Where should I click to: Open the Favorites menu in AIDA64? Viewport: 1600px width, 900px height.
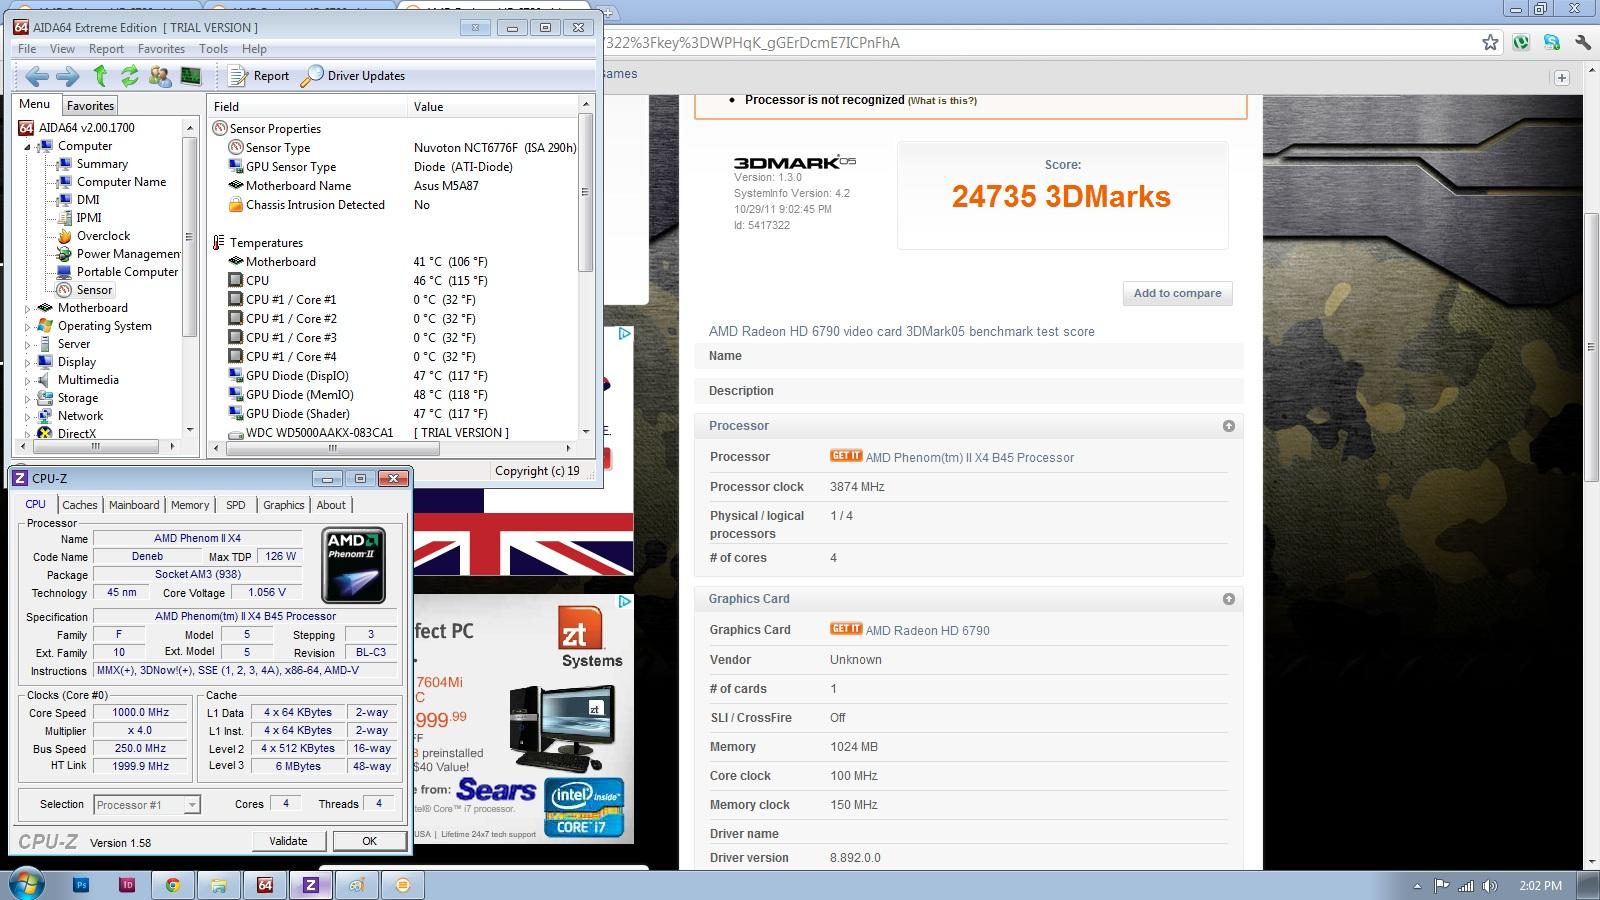(x=161, y=49)
